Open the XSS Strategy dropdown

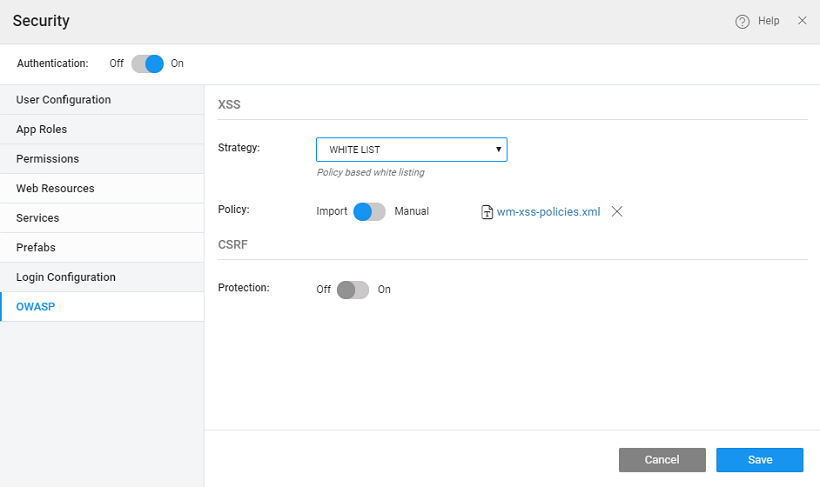coord(411,150)
